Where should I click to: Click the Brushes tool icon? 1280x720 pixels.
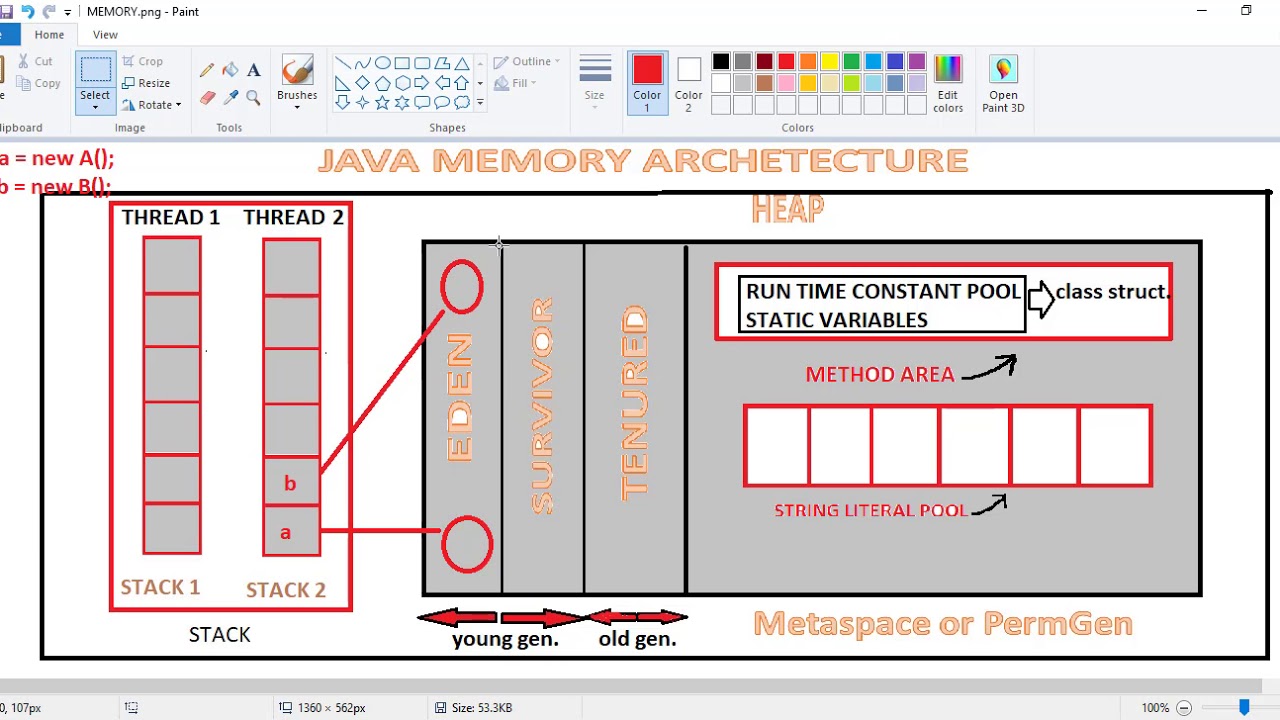coord(297,71)
